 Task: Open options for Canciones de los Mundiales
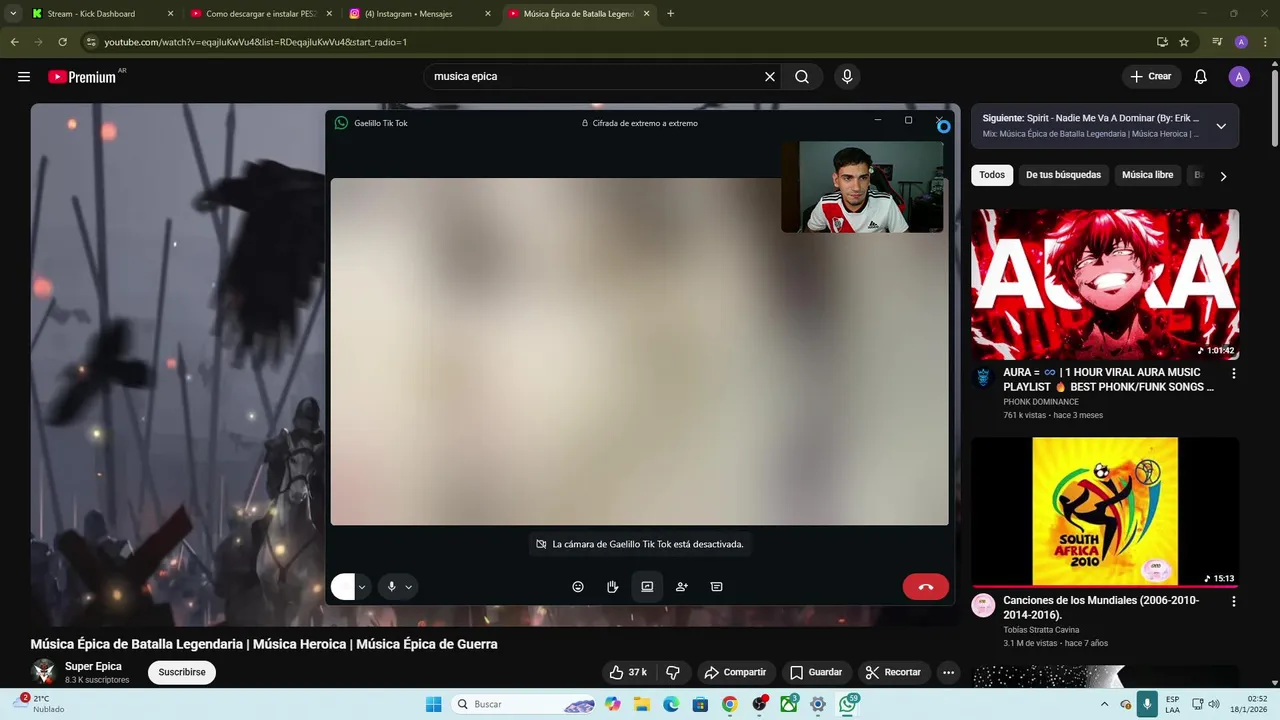point(1233,602)
